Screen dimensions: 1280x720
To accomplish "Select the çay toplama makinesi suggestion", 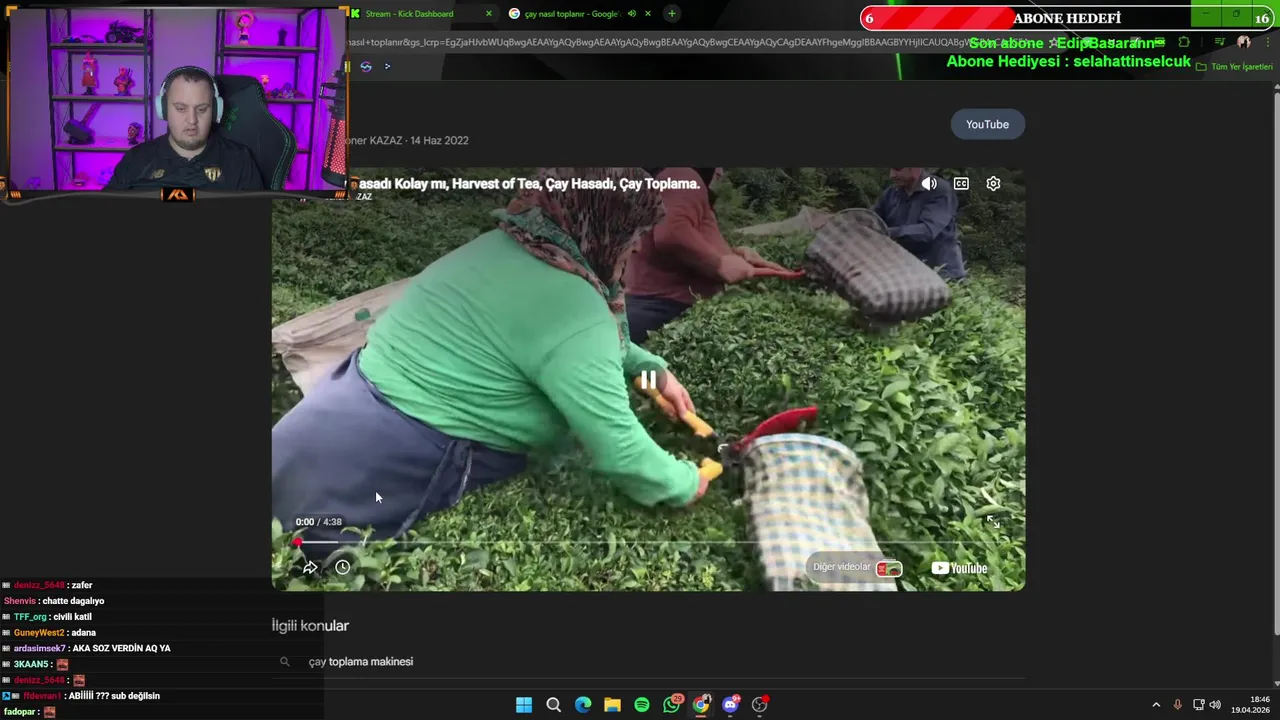I will (360, 661).
